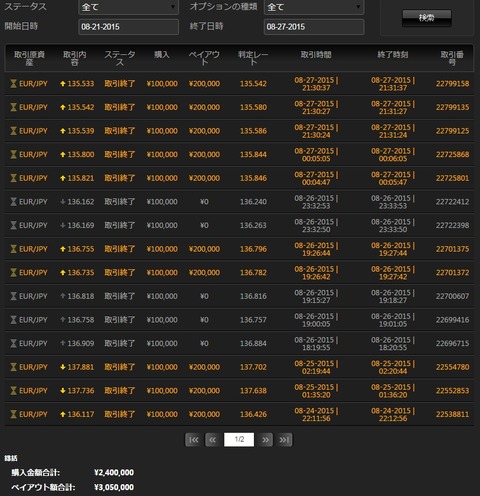Click hourglass icon of trade 22725868
The width and height of the screenshot is (480, 496).
[13, 155]
